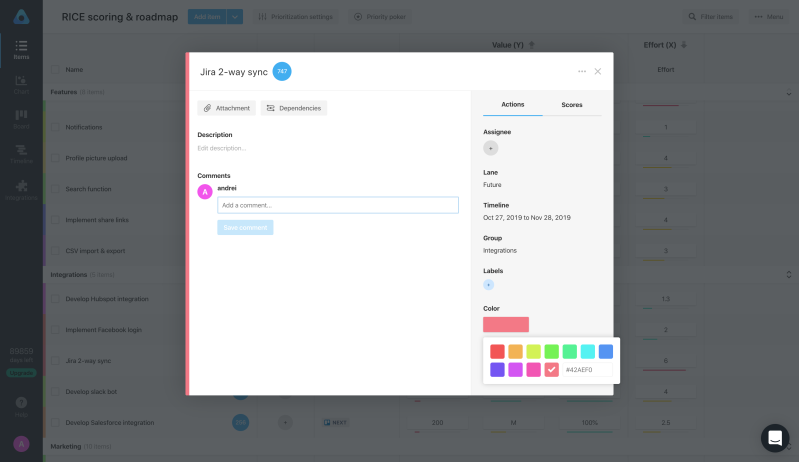
Task: Collapse the Features group chevron
Action: click(x=789, y=93)
